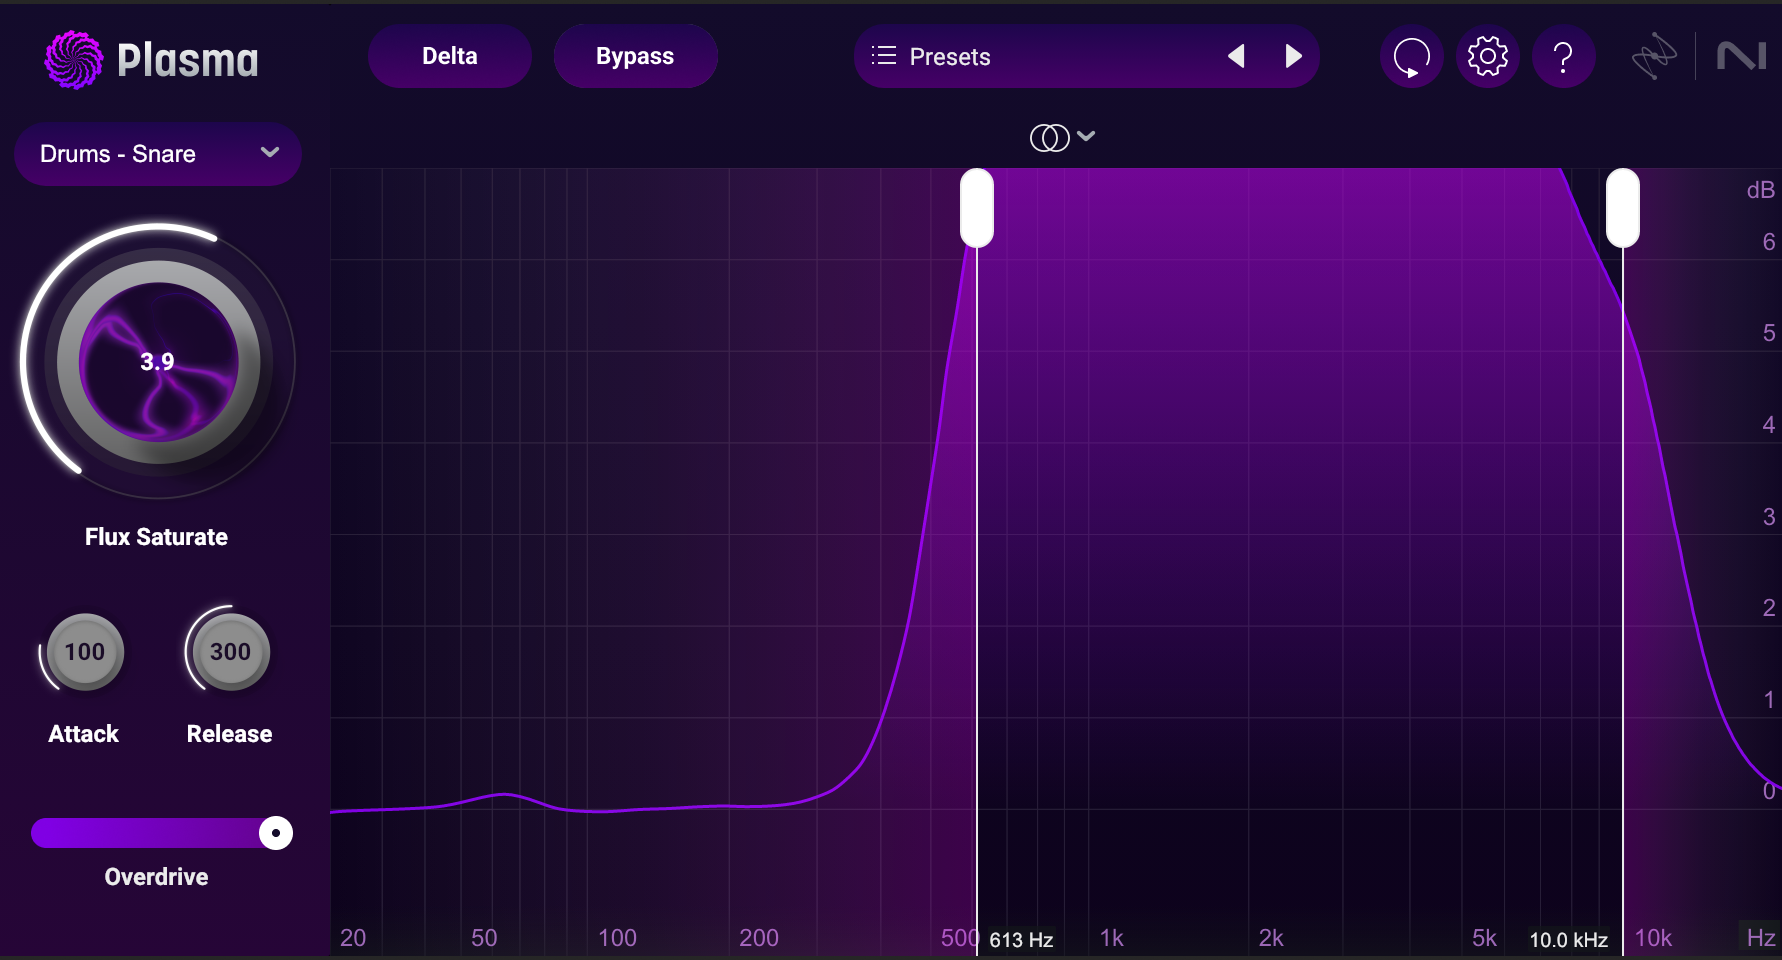Click the 10.0 kHz frequency readout
This screenshot has width=1782, height=960.
(x=1568, y=940)
